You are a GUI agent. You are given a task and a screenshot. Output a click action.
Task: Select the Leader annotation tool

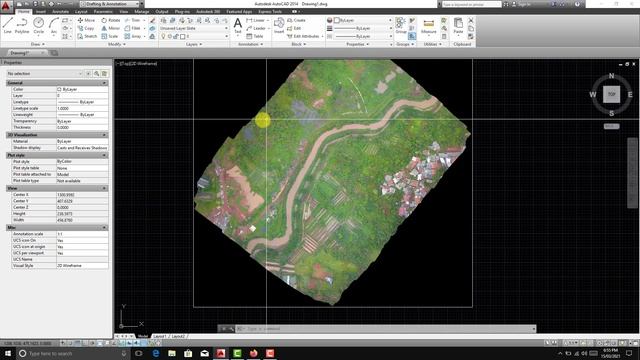click(256, 28)
